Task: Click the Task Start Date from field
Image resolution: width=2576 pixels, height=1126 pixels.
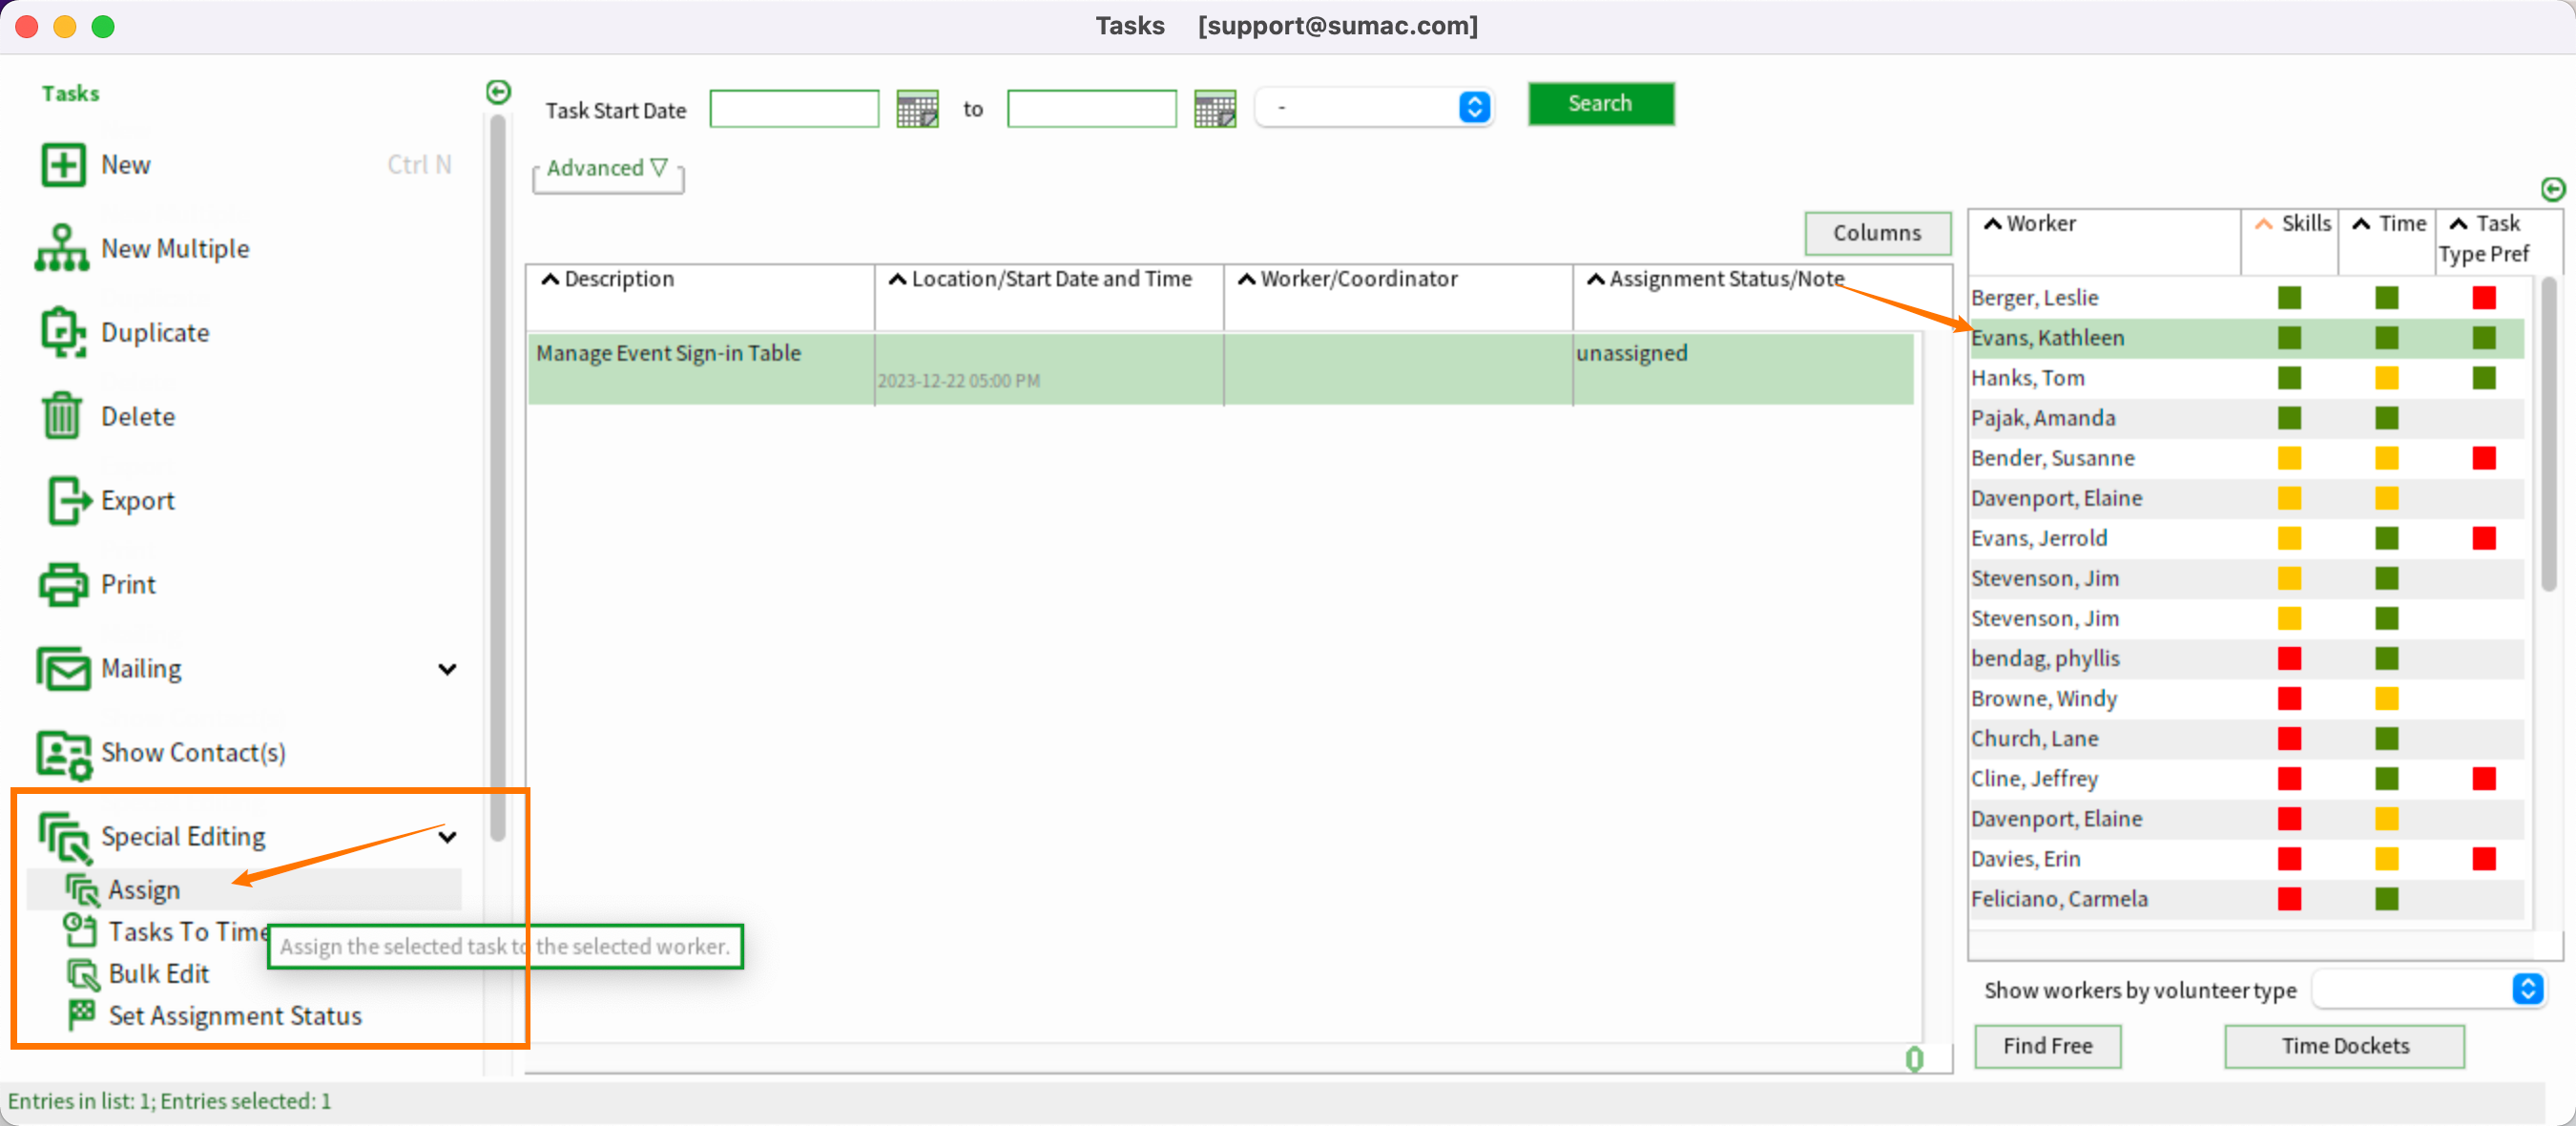Action: [794, 108]
